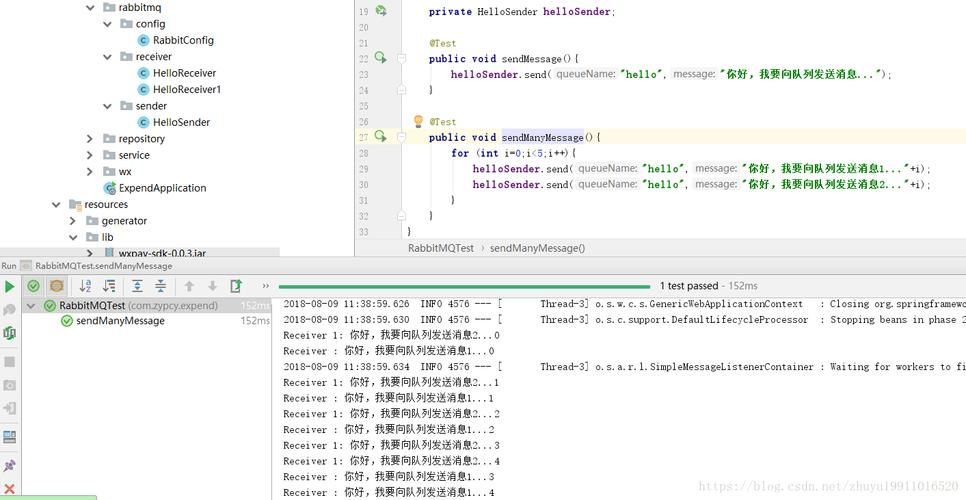Toggle auto-test icon in run sidebar
Screen dimensions: 966x500
(x=9, y=333)
